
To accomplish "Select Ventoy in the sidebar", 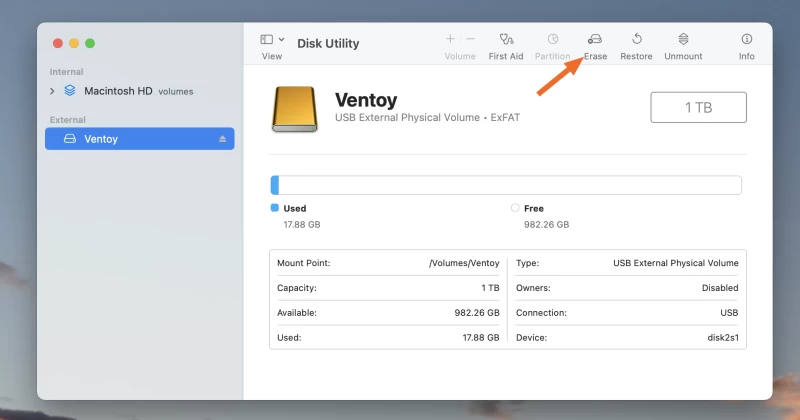I will 101,139.
